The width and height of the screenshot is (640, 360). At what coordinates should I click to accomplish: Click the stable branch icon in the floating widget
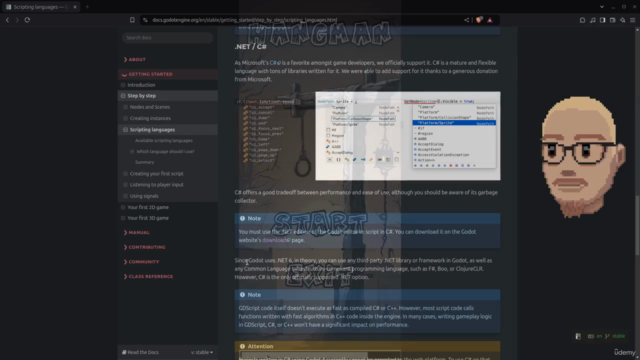pyautogui.click(x=607, y=336)
